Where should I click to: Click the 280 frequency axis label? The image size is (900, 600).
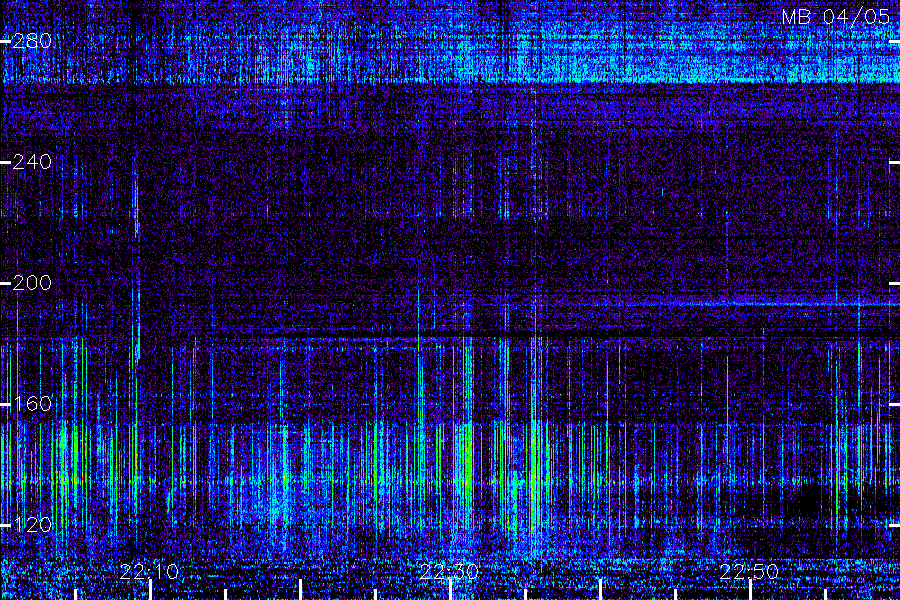(32, 41)
